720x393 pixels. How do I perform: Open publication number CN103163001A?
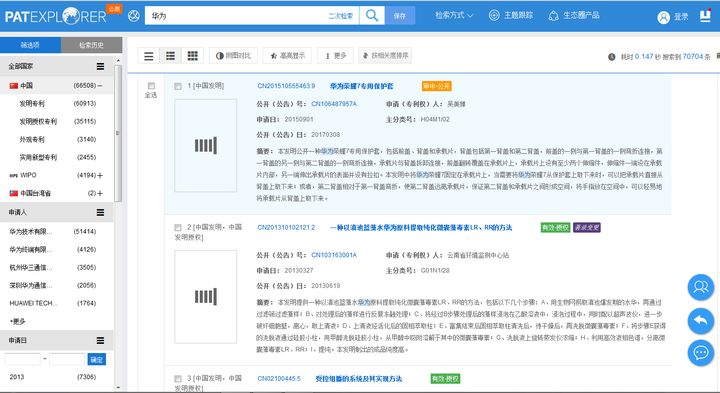(334, 255)
